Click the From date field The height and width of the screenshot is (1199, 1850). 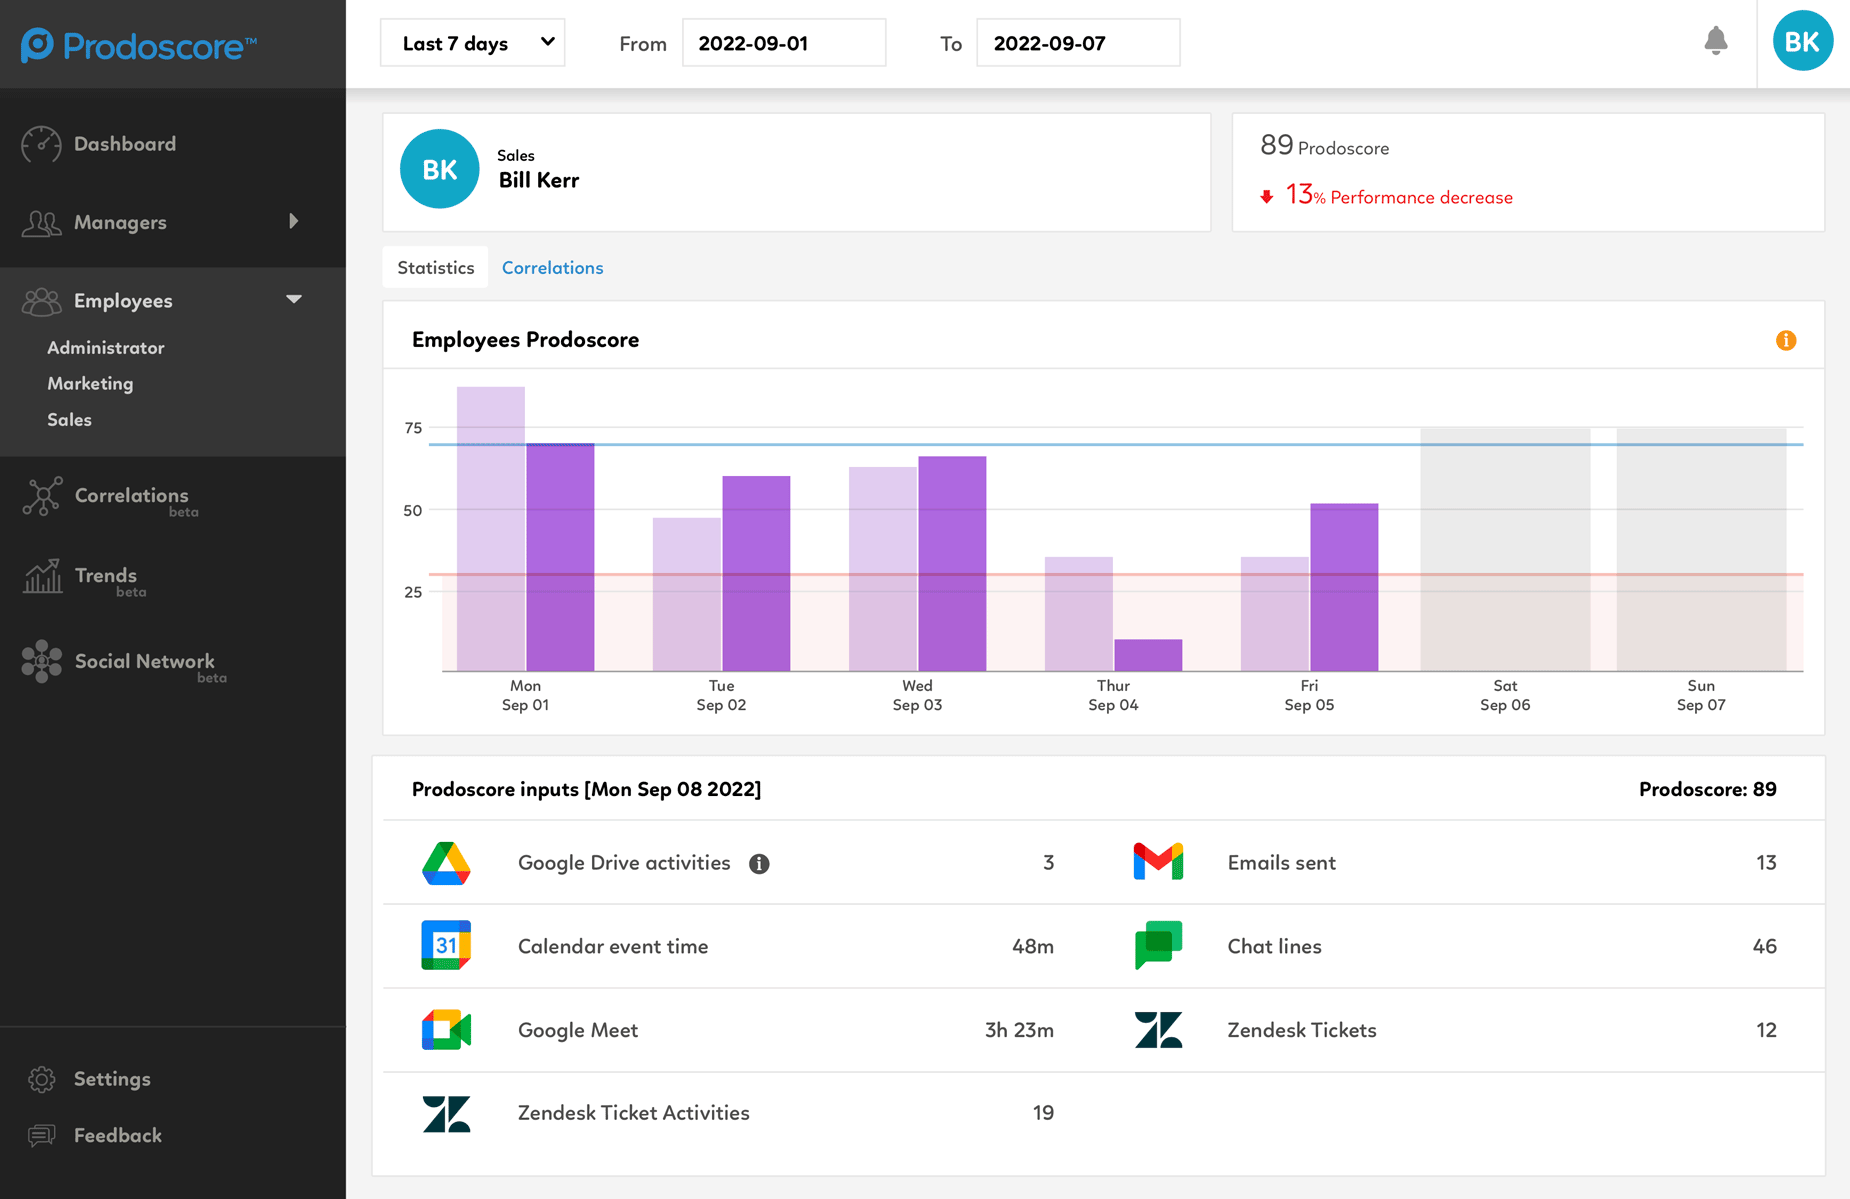(x=783, y=42)
